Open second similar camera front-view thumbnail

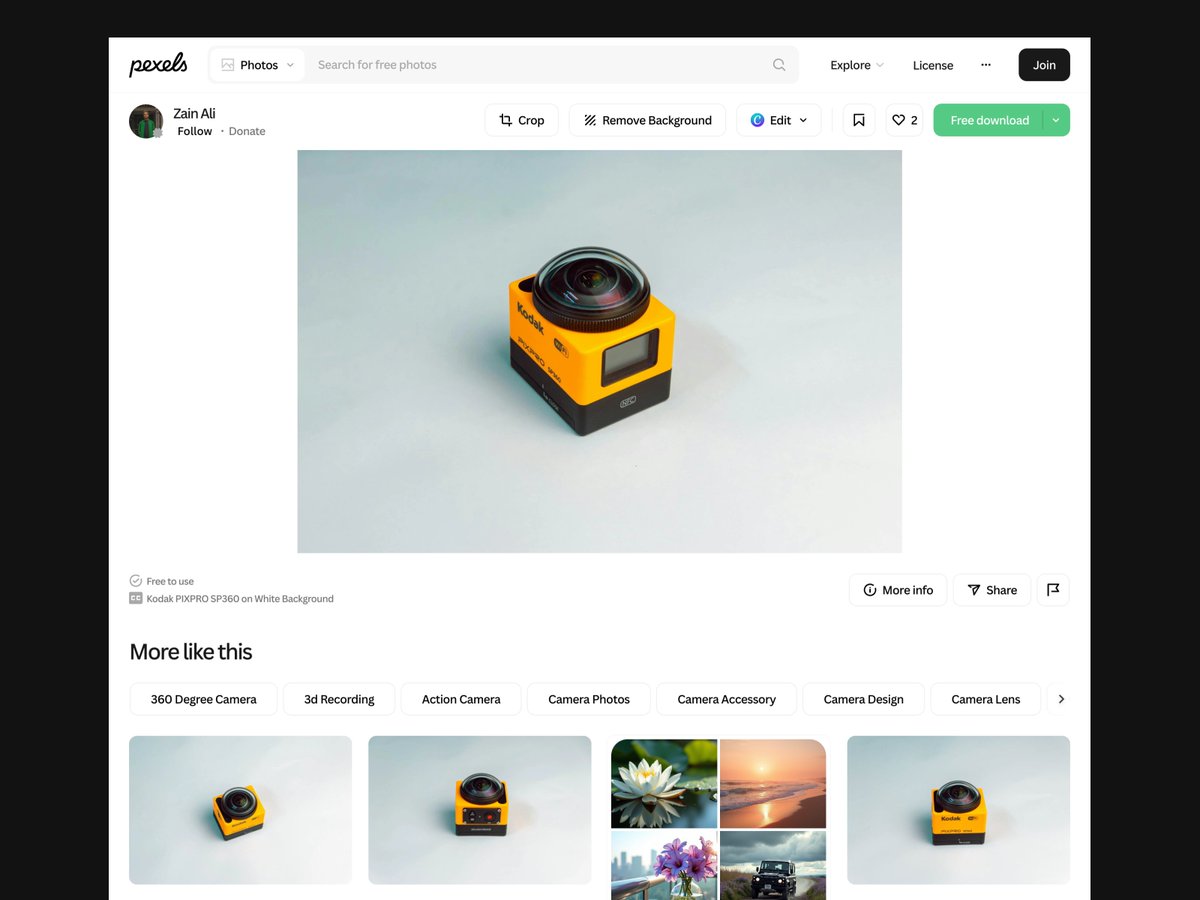click(x=480, y=810)
